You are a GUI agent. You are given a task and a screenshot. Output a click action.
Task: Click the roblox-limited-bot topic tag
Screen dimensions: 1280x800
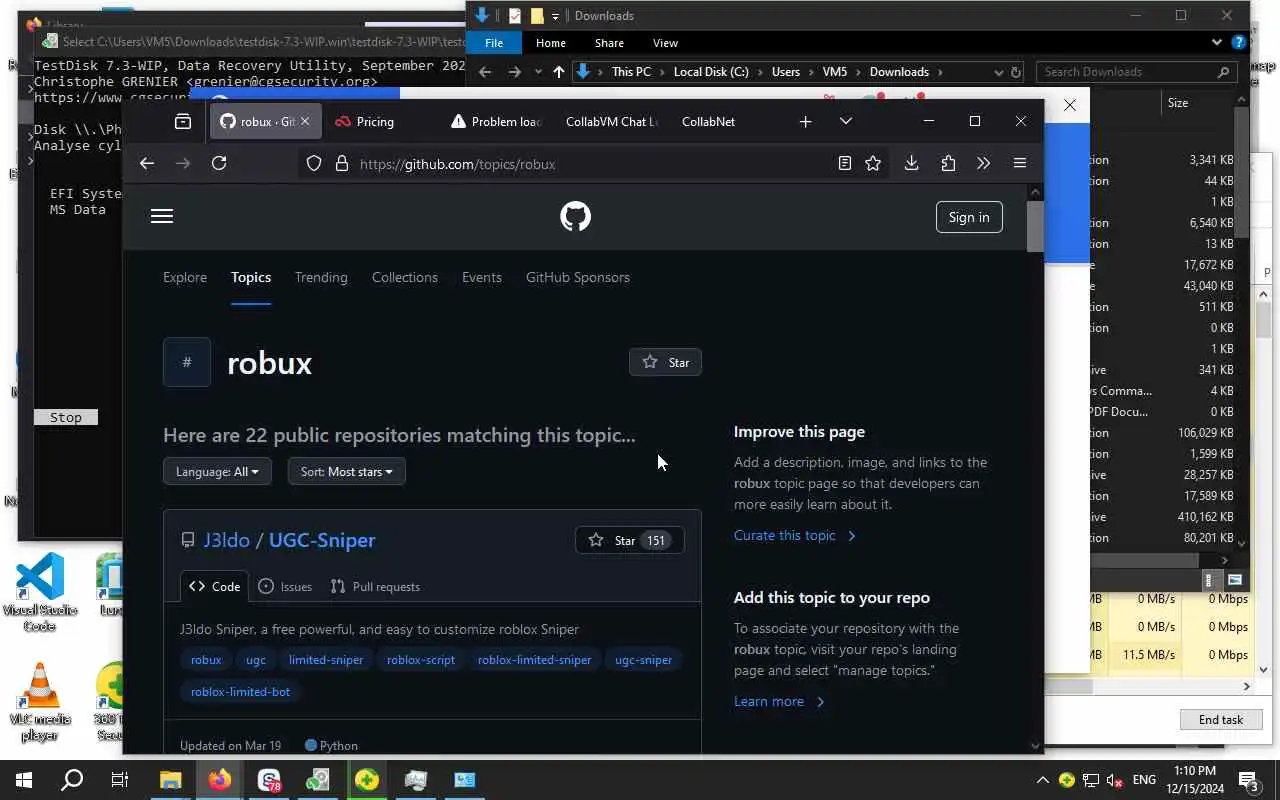[240, 691]
